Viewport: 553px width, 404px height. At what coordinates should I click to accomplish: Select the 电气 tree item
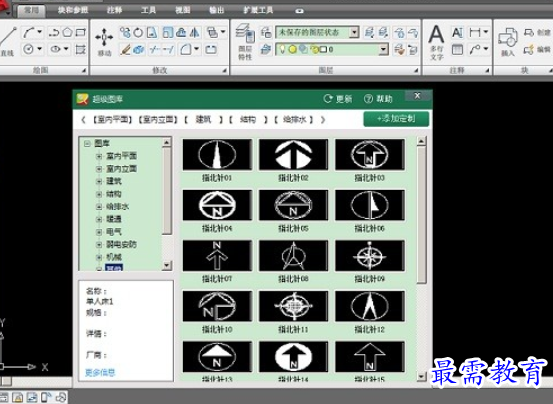(x=114, y=232)
